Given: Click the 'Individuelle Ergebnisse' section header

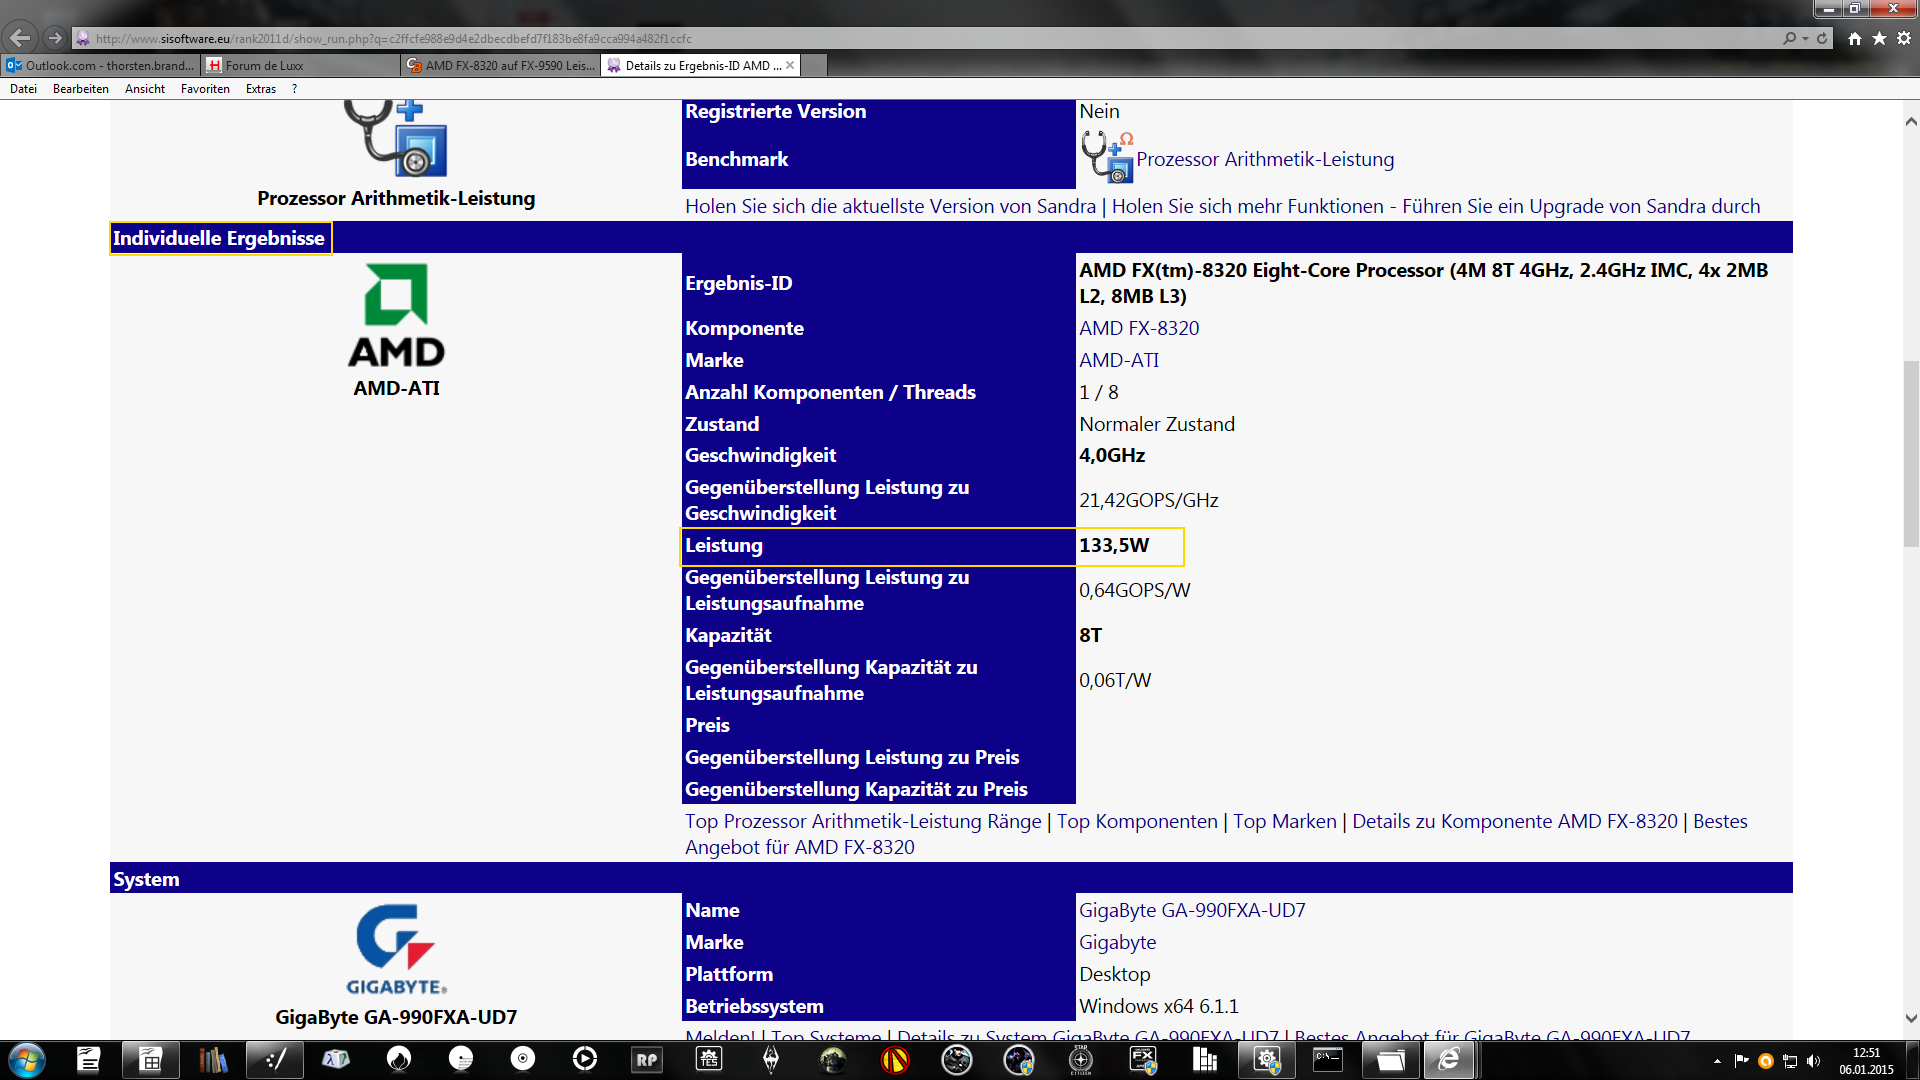Looking at the screenshot, I should [x=219, y=238].
